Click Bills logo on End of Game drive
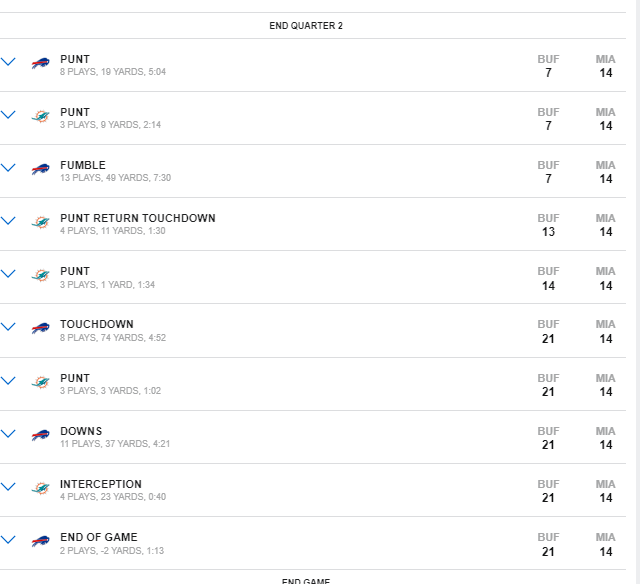This screenshot has height=584, width=640. [40, 541]
